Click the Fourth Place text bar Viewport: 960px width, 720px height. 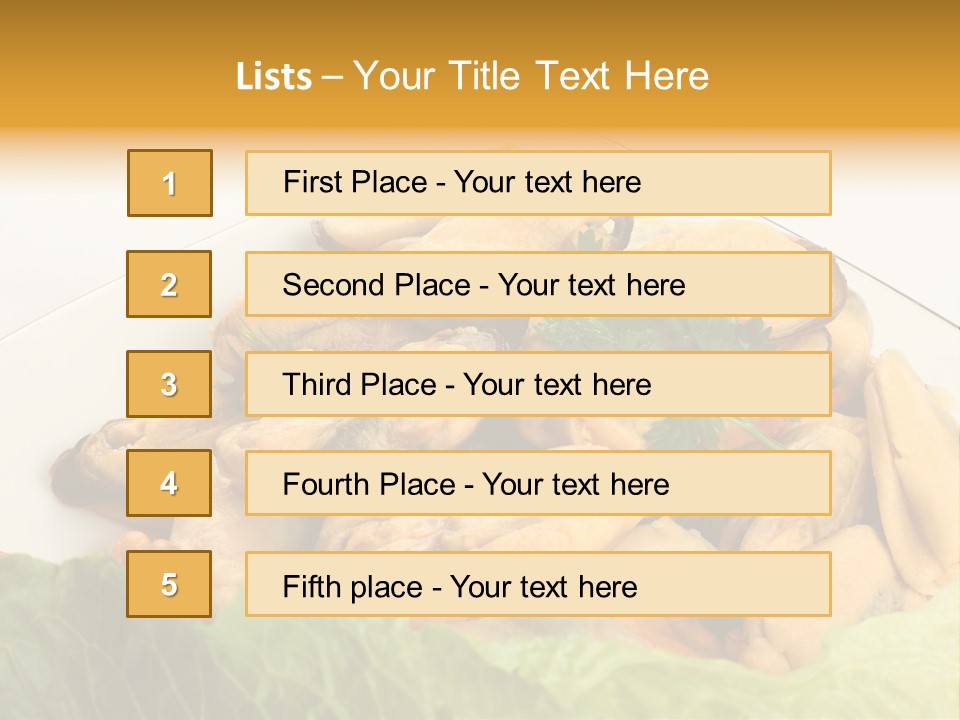click(538, 484)
